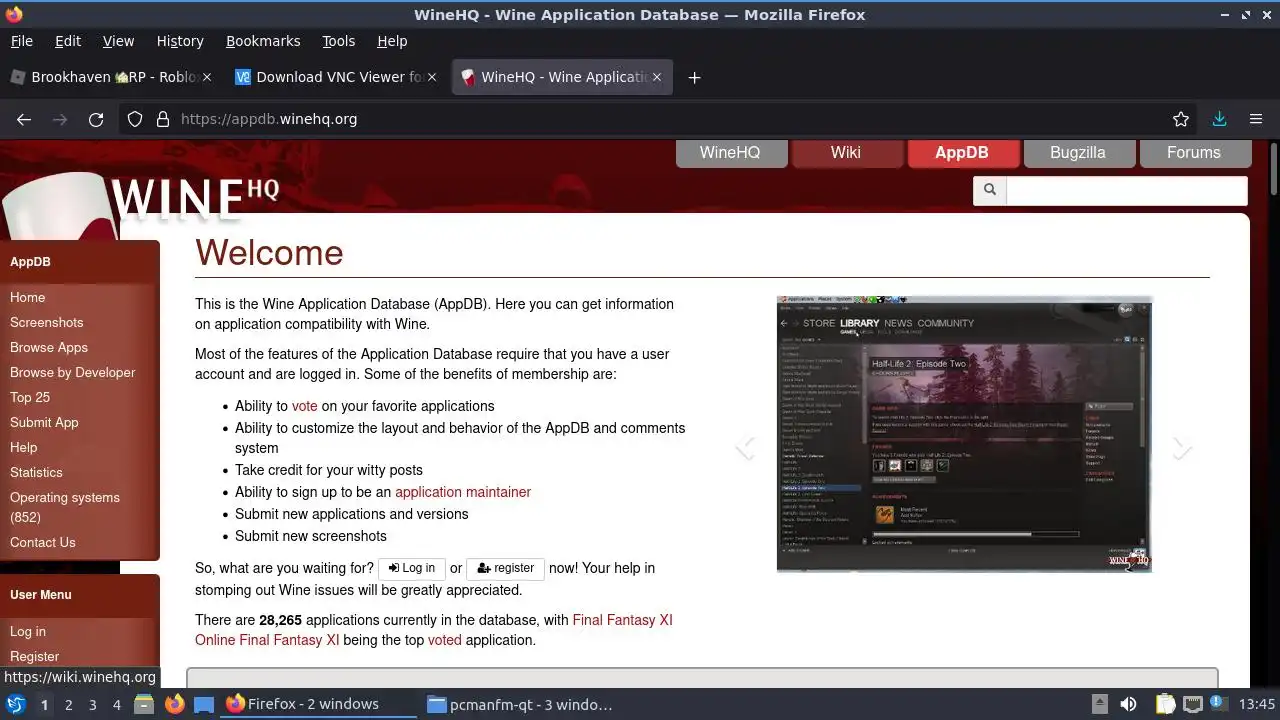This screenshot has width=1280, height=720.
Task: Close the WineHQ tab
Action: pyautogui.click(x=657, y=77)
